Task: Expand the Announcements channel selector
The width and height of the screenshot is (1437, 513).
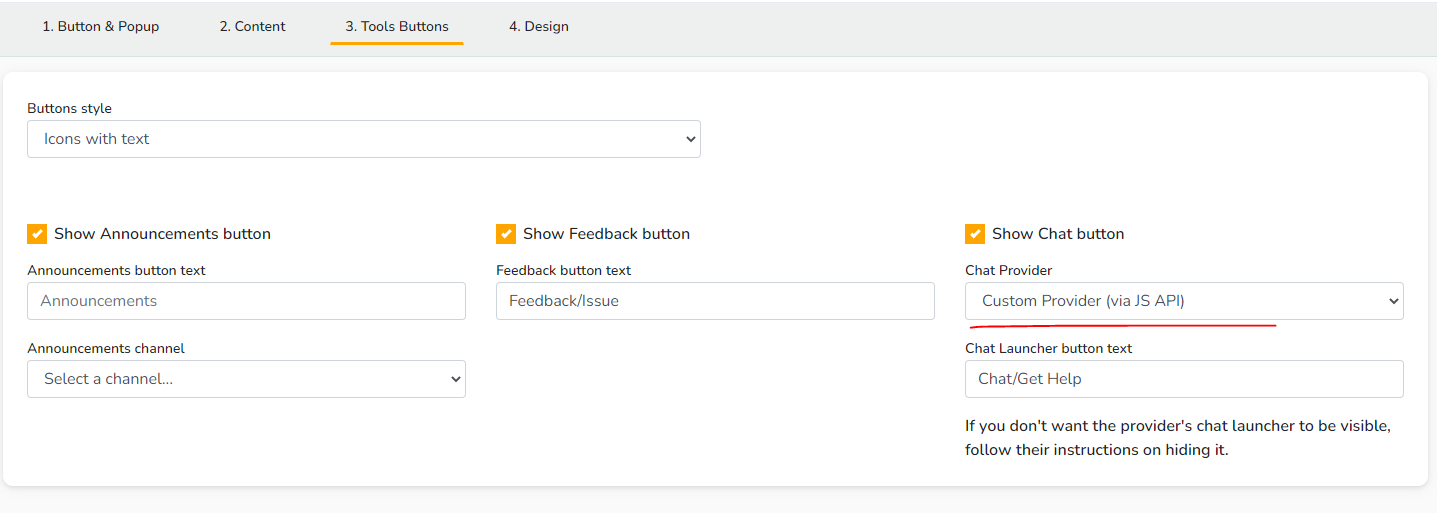Action: (x=246, y=379)
